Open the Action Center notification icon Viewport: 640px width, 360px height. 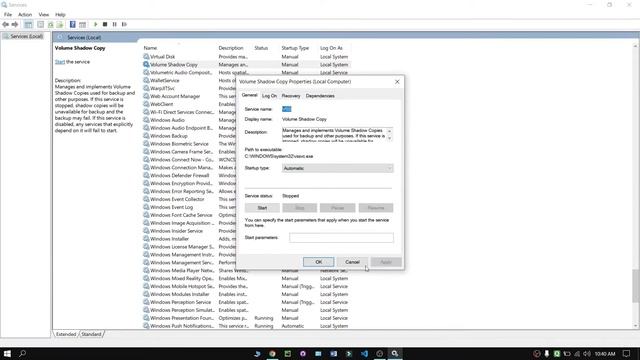click(x=627, y=353)
